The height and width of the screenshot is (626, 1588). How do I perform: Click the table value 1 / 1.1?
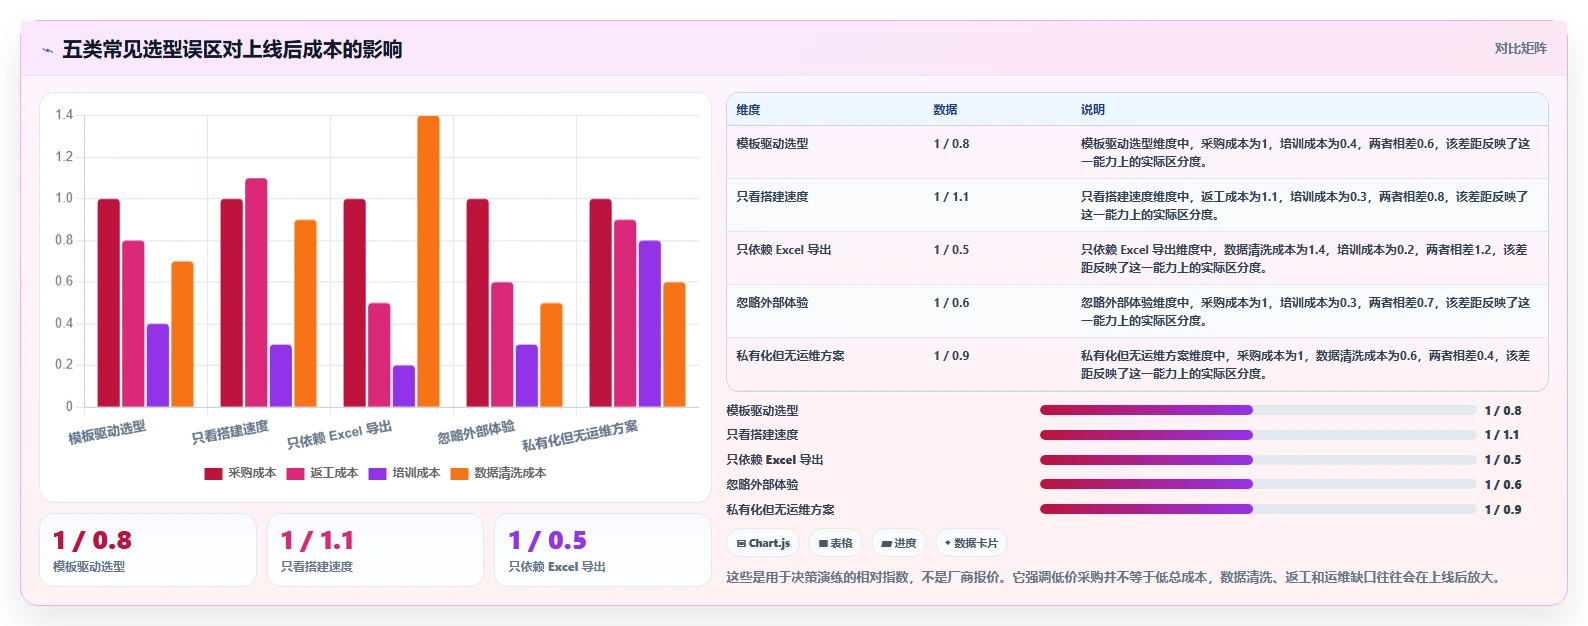pyautogui.click(x=951, y=197)
